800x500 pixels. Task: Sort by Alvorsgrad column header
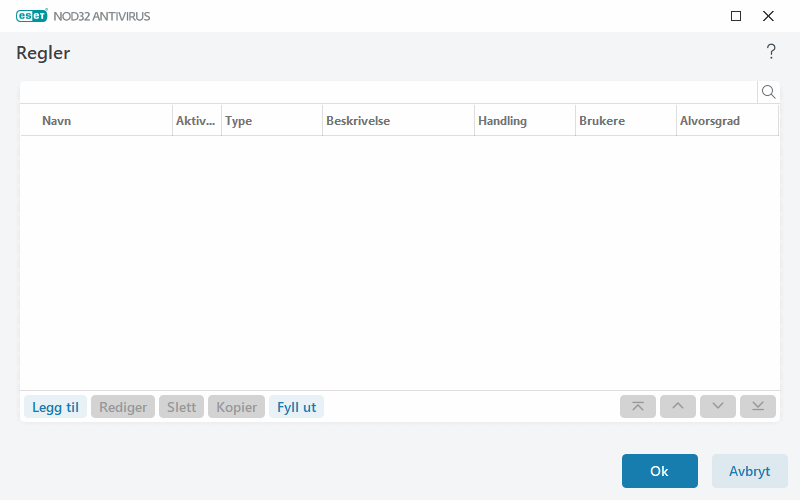pos(728,121)
